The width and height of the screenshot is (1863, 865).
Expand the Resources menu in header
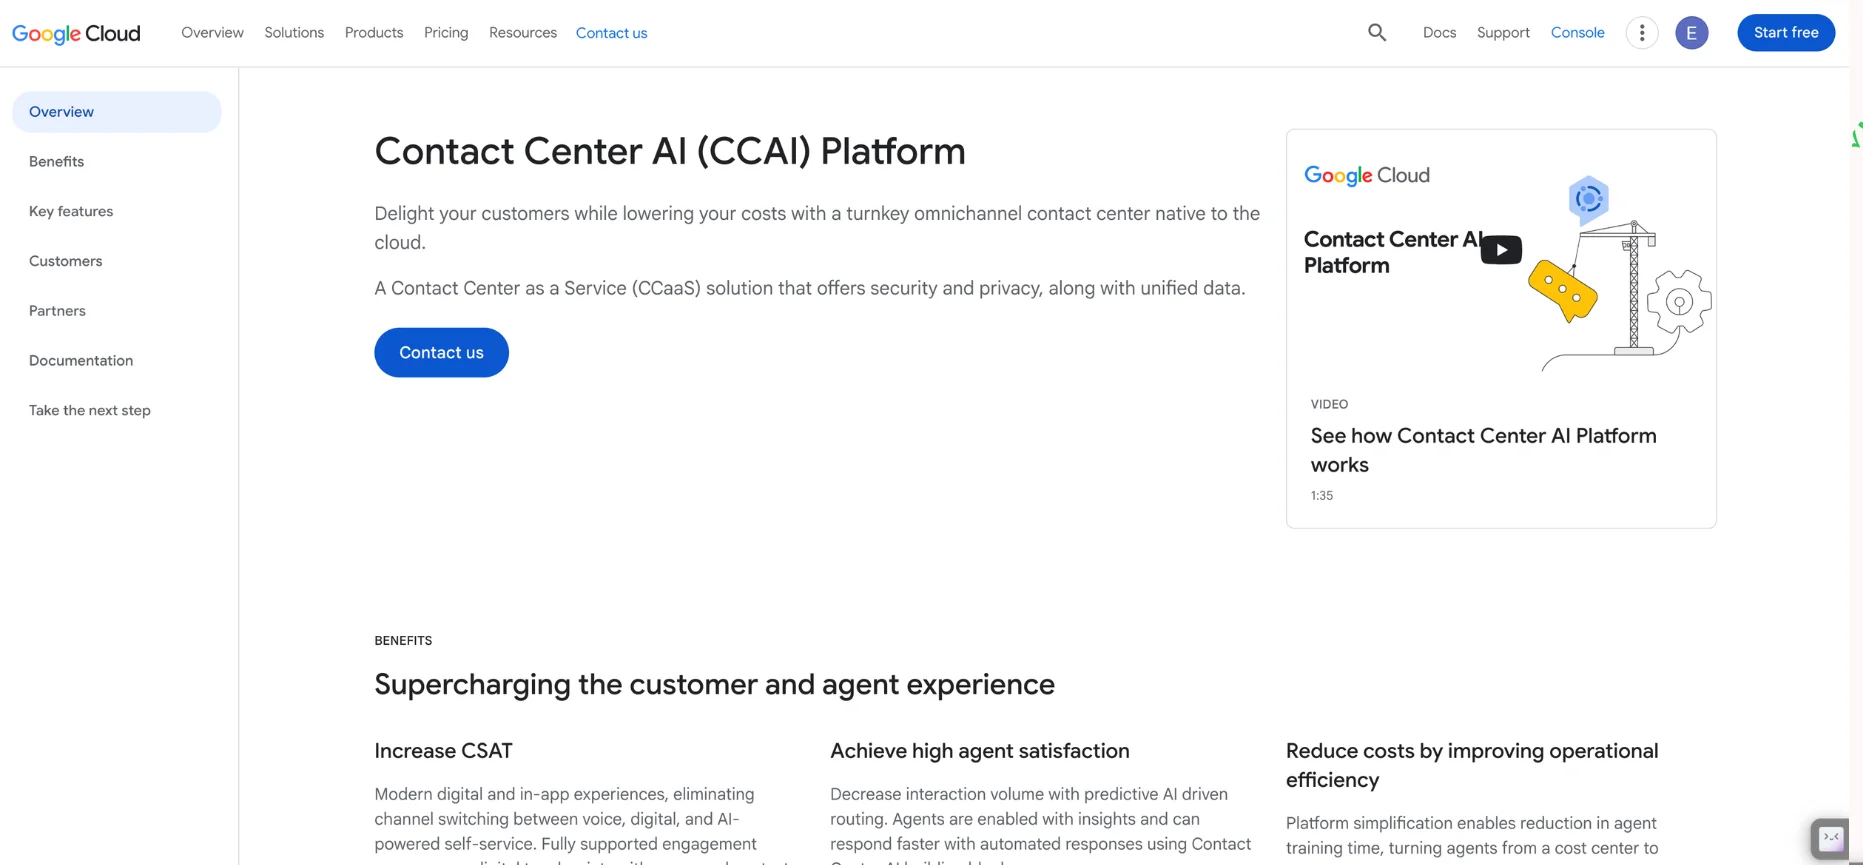[523, 33]
